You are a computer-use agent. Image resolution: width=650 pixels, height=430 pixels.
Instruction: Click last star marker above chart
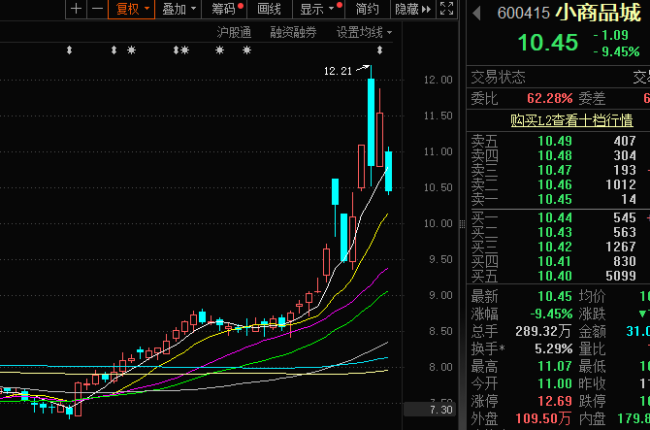click(247, 50)
